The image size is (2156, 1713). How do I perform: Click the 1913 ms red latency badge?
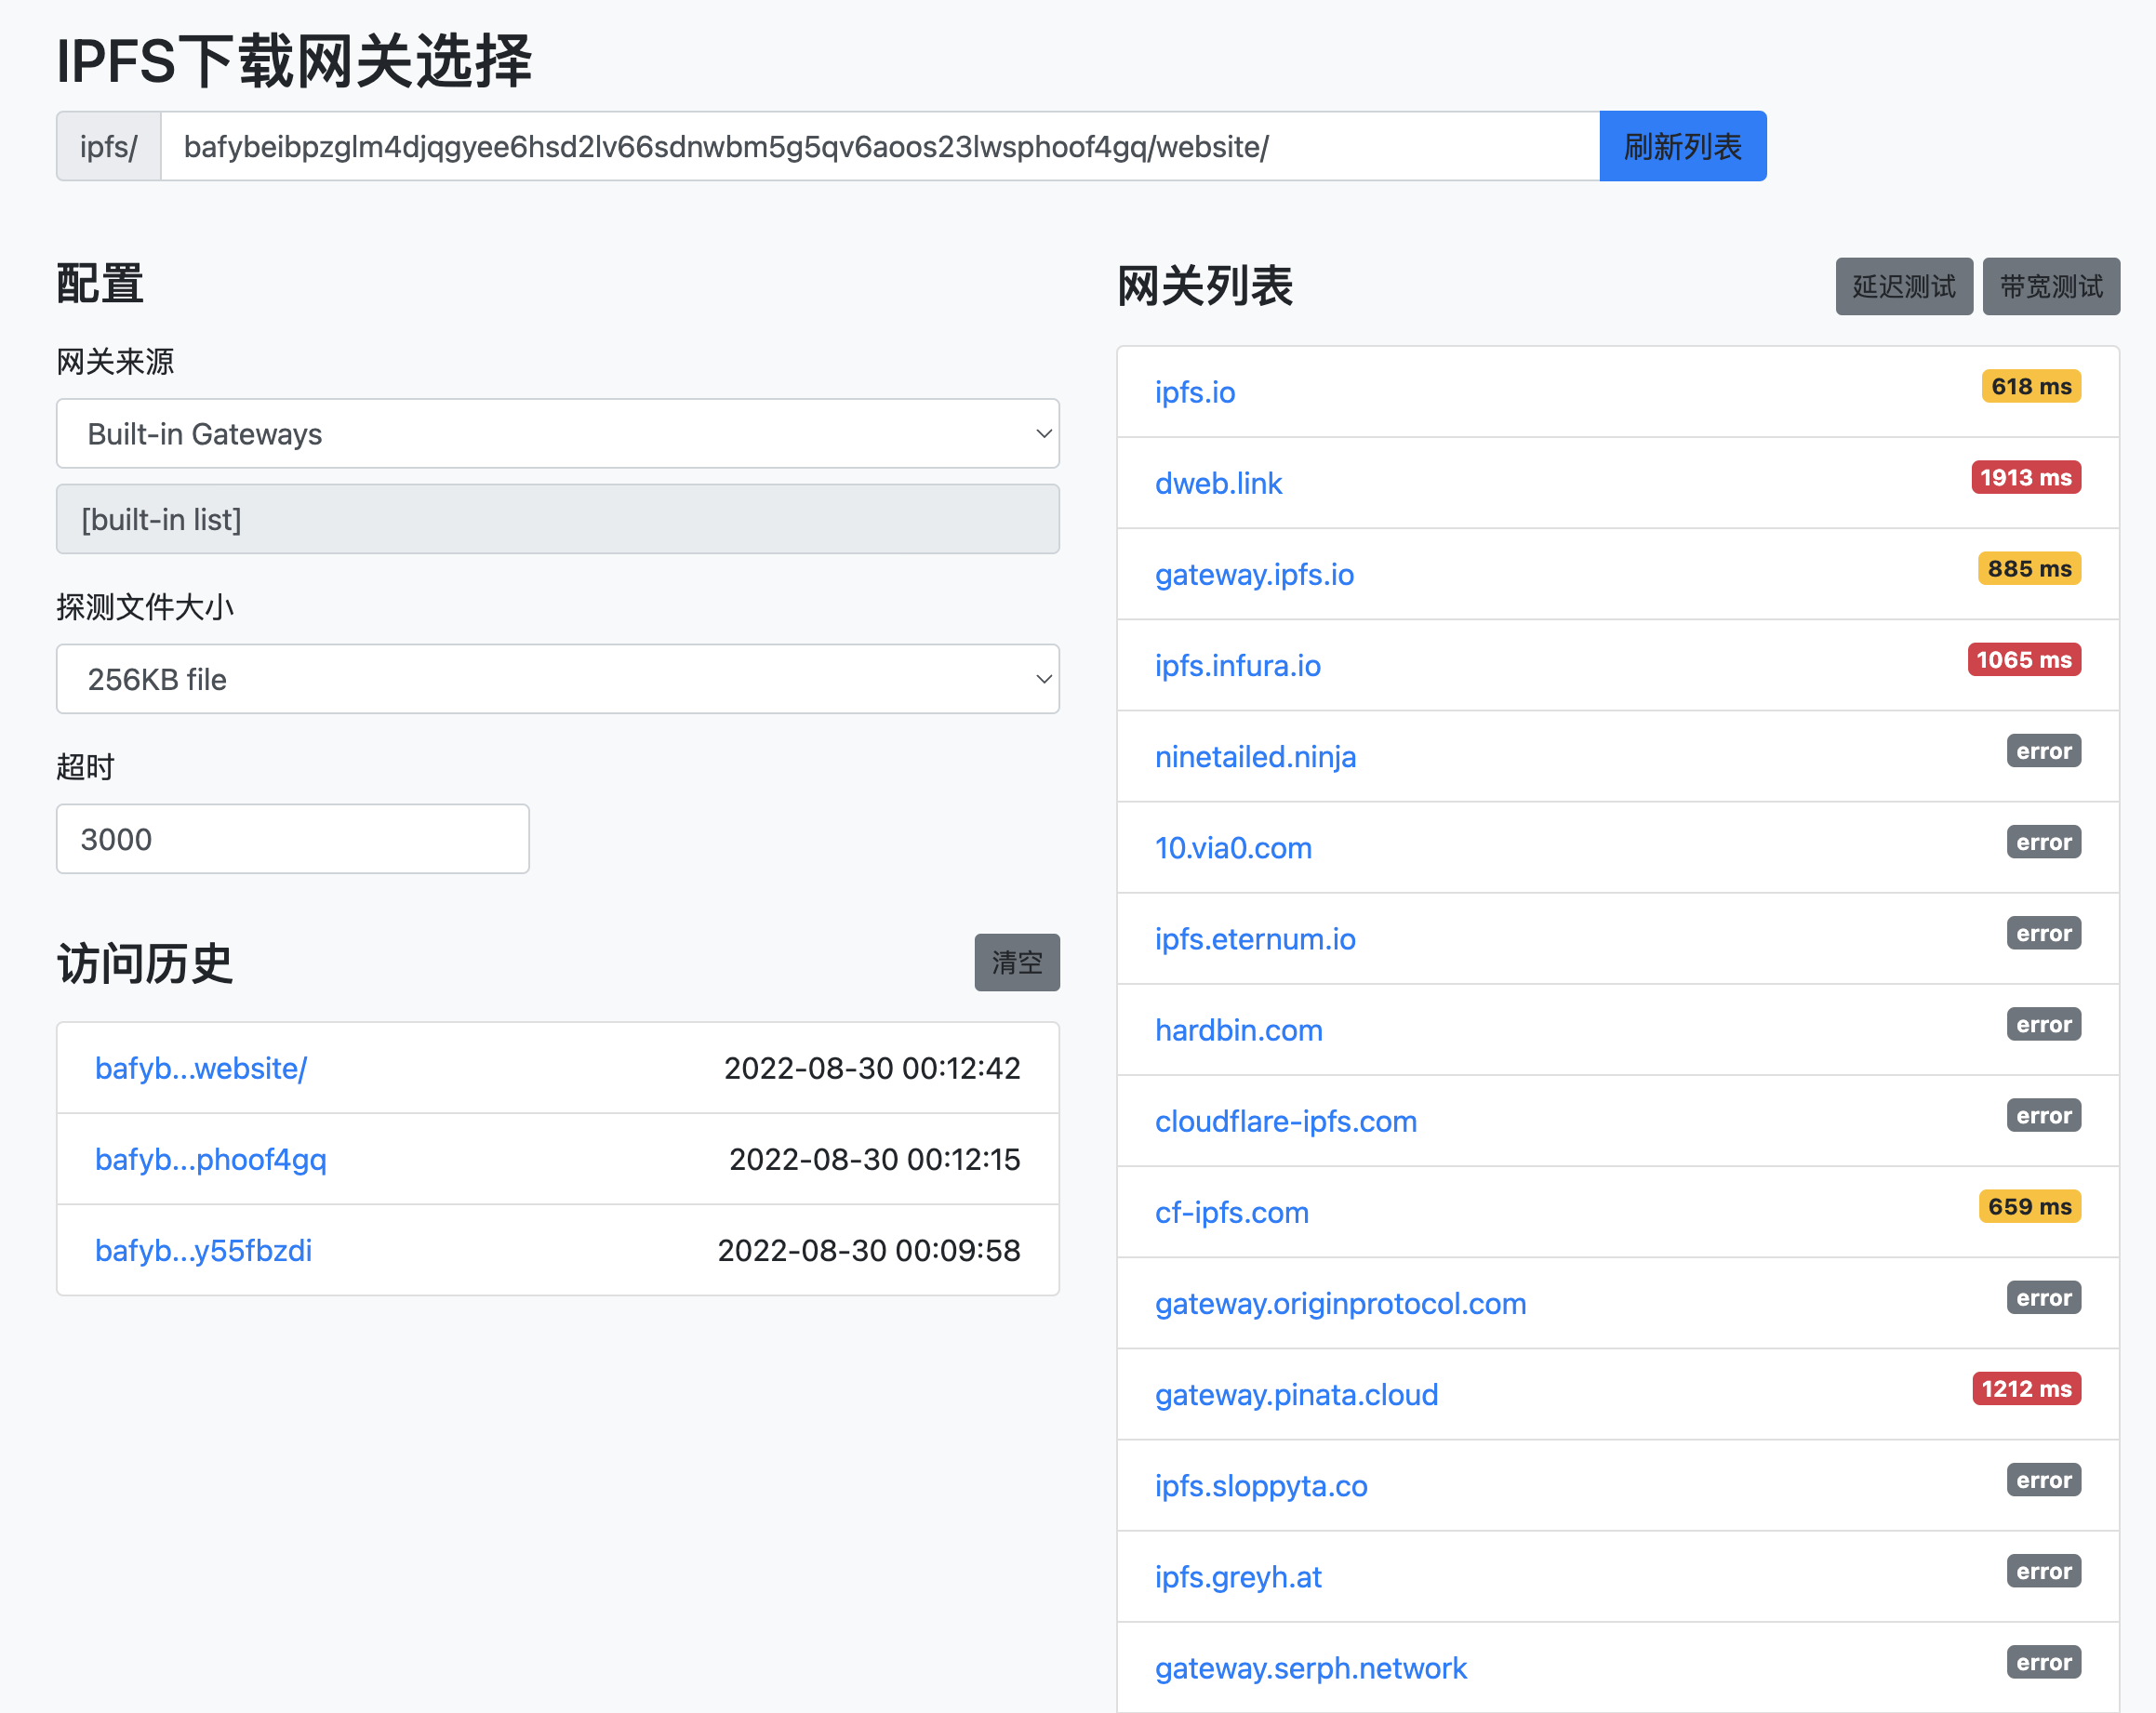coord(2025,478)
